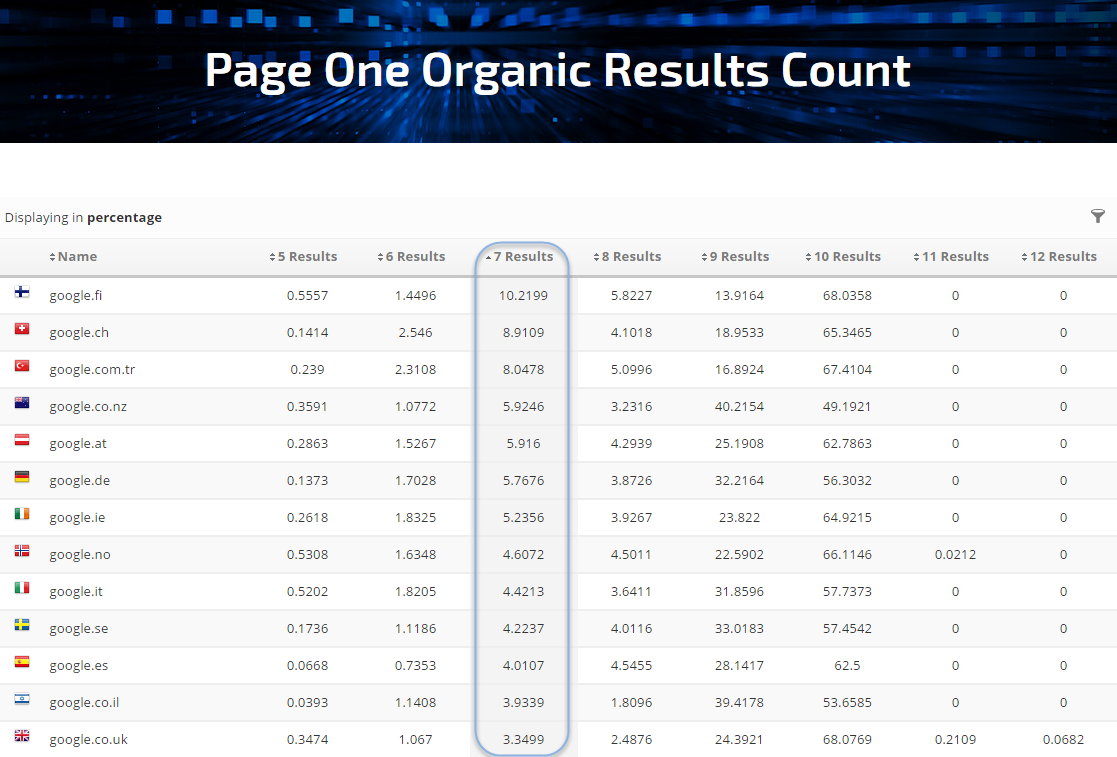Select the google.es row name
1117x757 pixels.
point(78,666)
